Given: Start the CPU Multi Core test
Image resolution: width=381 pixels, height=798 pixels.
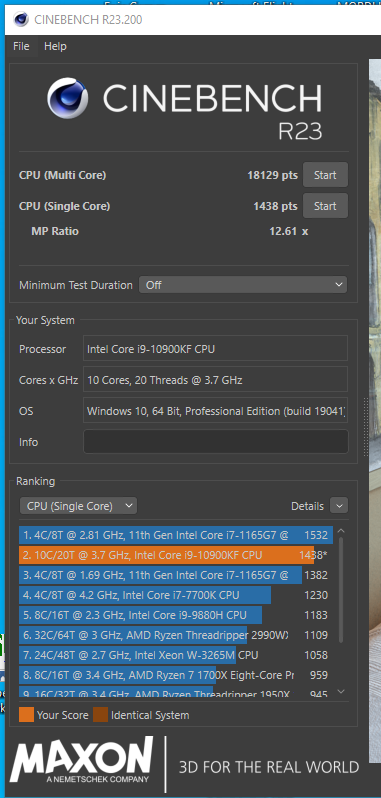Looking at the screenshot, I should coord(326,175).
